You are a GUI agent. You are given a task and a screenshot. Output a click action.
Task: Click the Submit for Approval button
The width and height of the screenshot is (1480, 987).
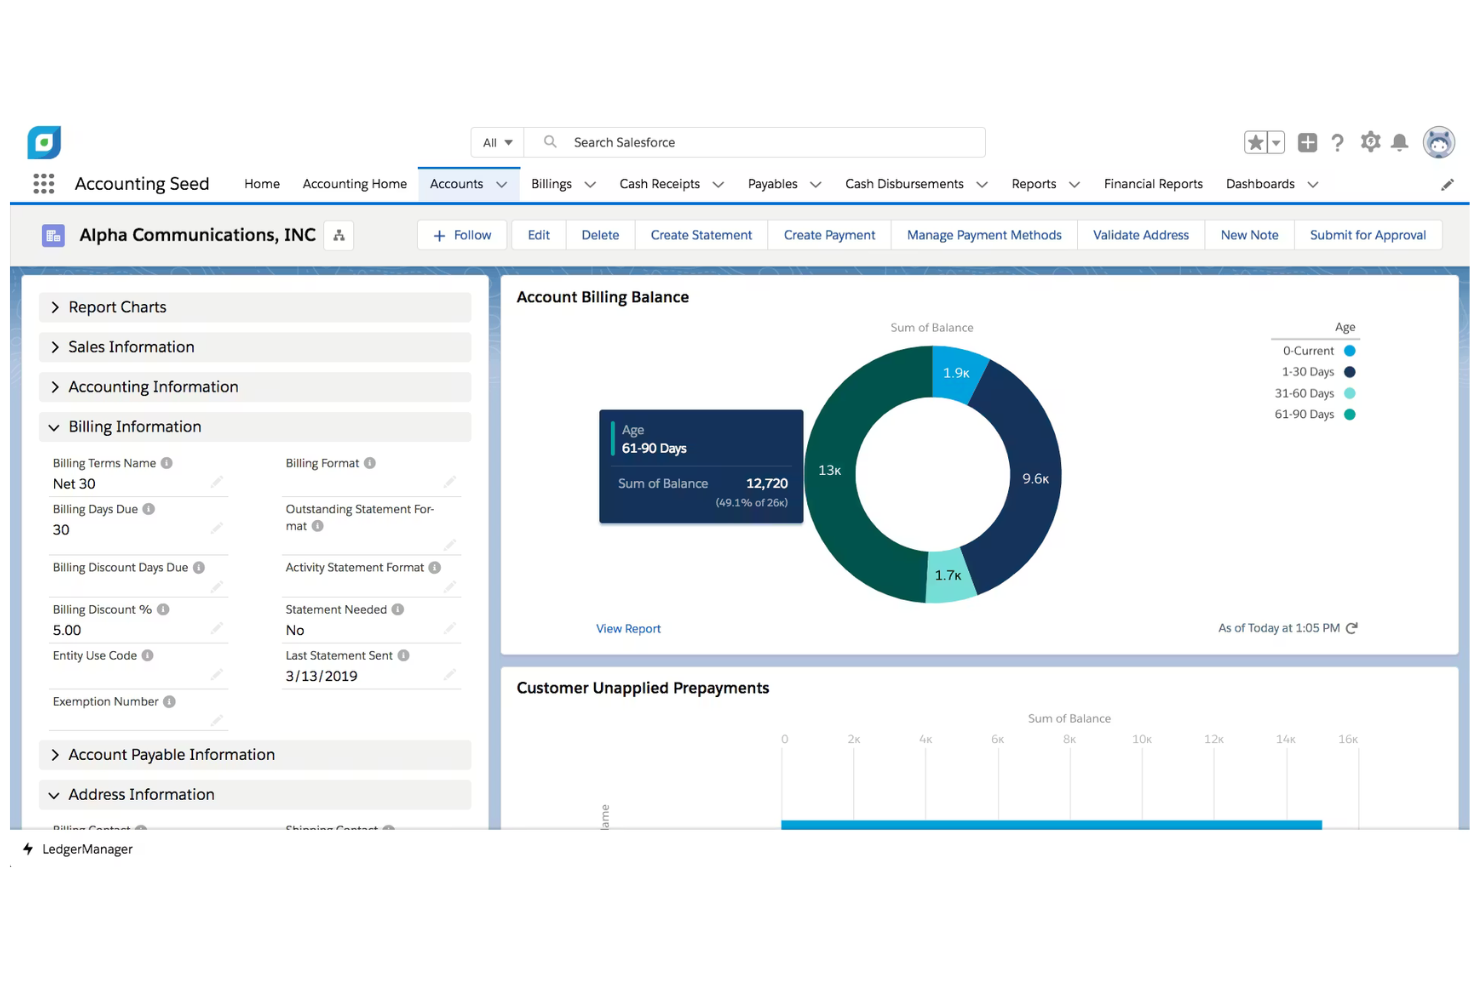coord(1368,235)
